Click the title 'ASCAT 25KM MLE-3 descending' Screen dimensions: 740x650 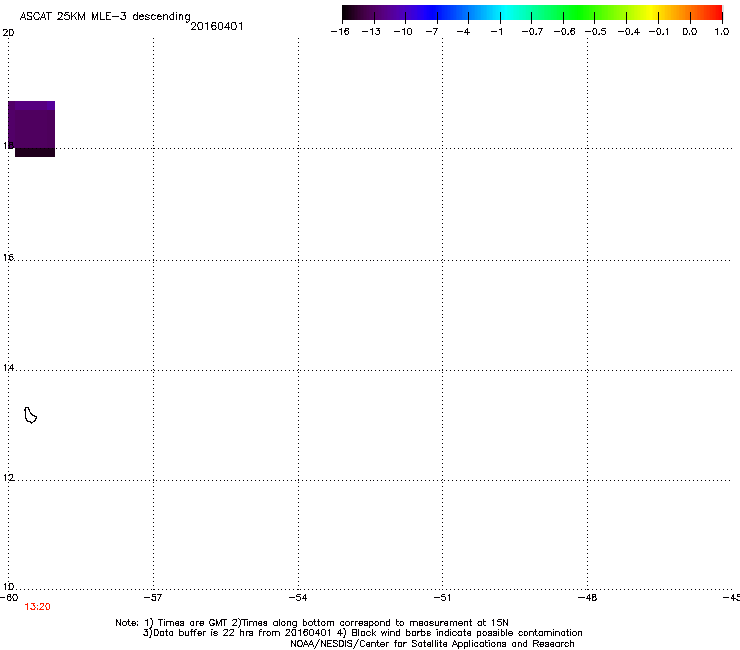coord(105,17)
